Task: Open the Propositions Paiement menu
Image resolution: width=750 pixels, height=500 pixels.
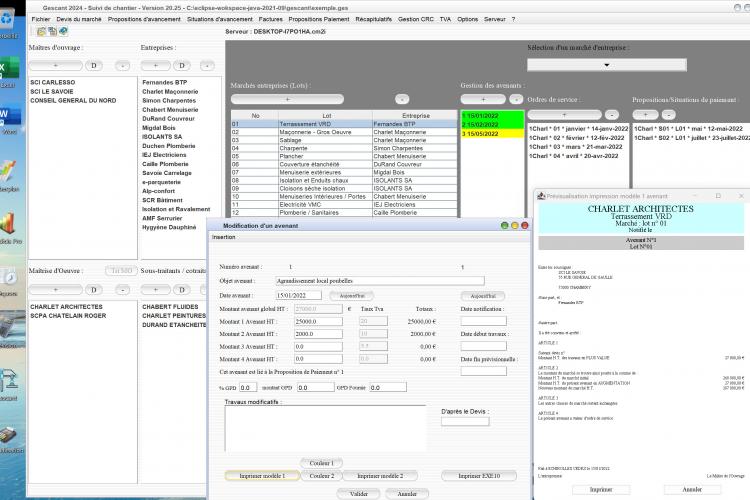Action: tap(319, 19)
